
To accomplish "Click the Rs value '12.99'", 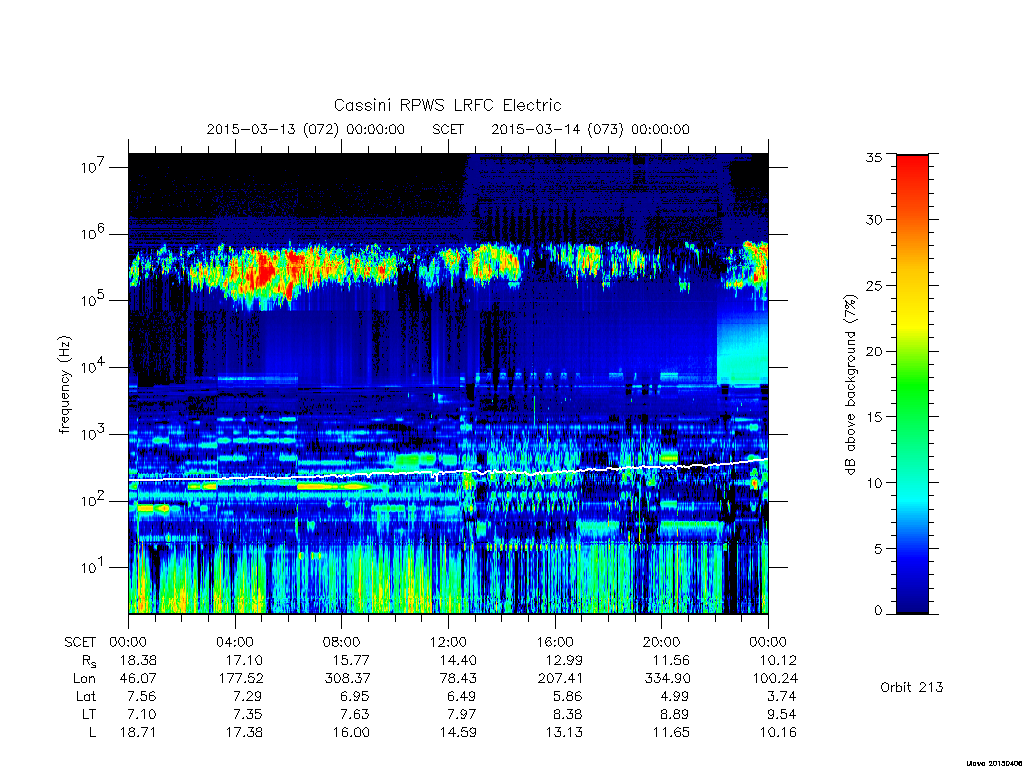I will 564,660.
